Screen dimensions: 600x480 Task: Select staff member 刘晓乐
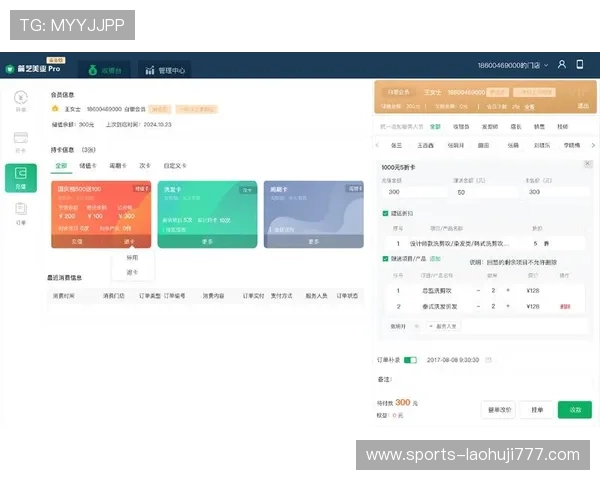542,145
